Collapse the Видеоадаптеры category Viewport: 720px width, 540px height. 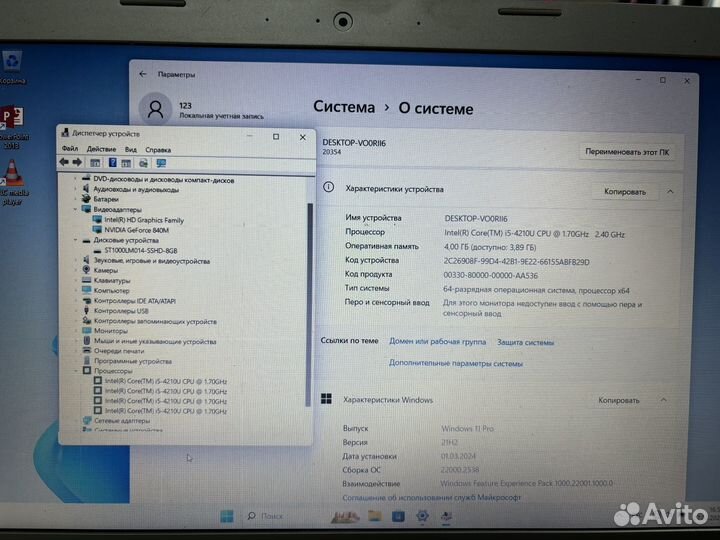[75, 209]
